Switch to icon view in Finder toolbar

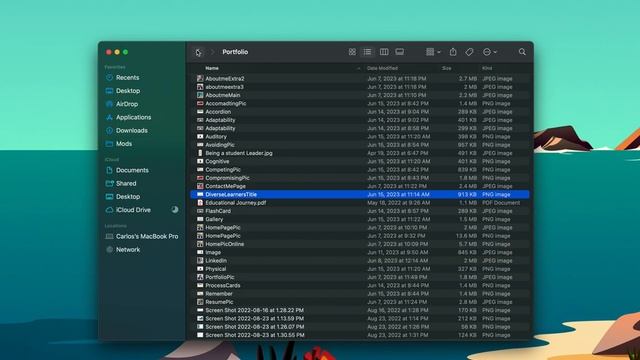pos(352,52)
